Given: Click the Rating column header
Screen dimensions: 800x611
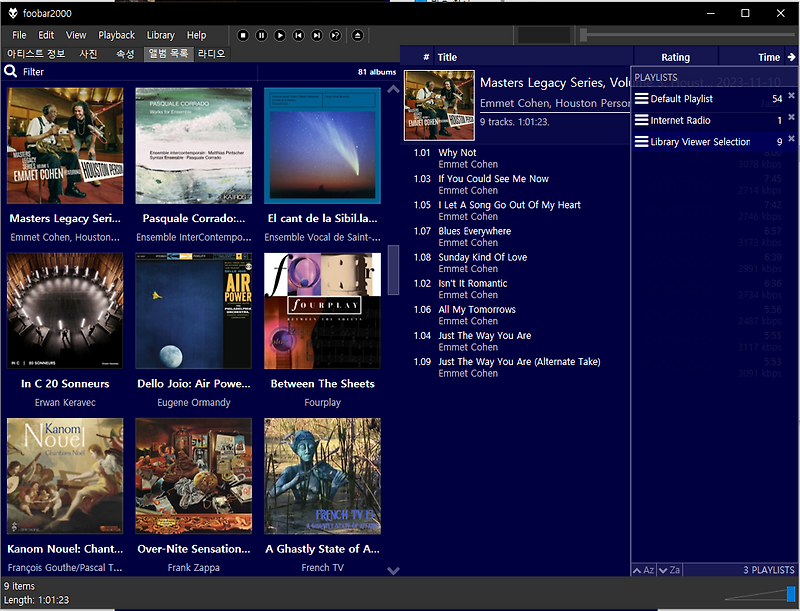Looking at the screenshot, I should tap(676, 57).
